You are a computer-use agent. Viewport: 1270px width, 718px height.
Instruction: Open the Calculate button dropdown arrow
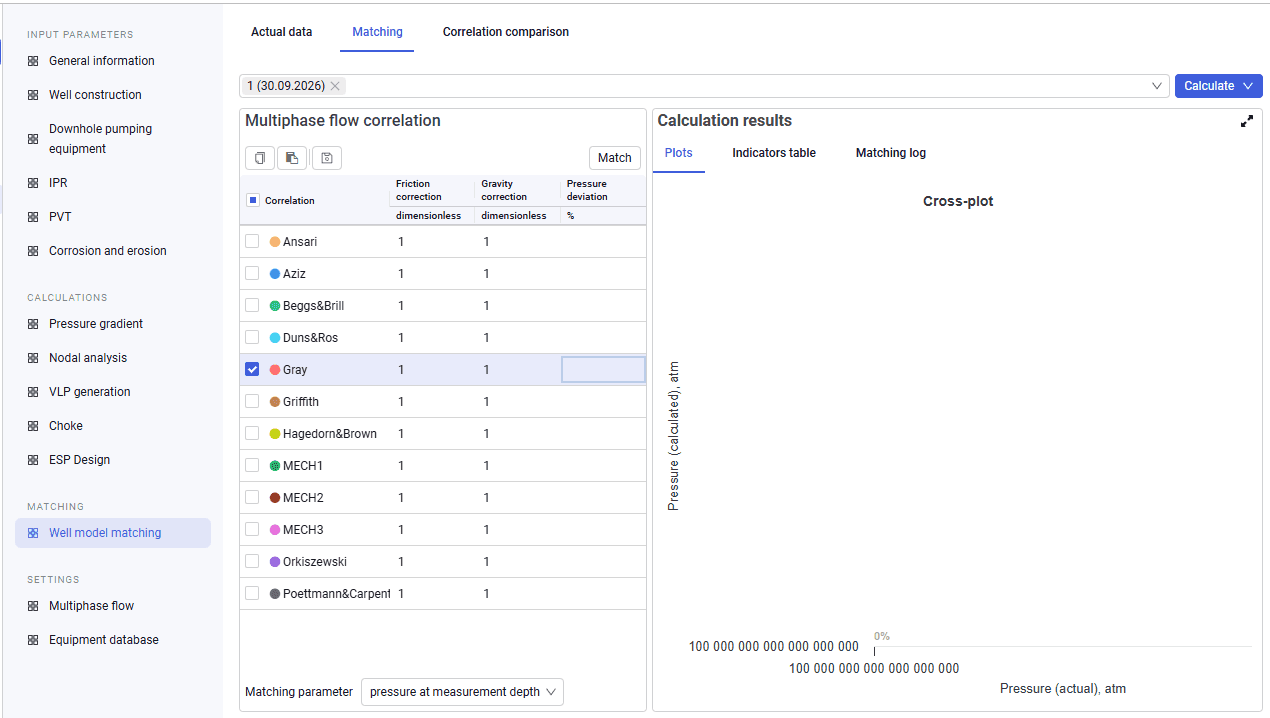coord(1248,86)
